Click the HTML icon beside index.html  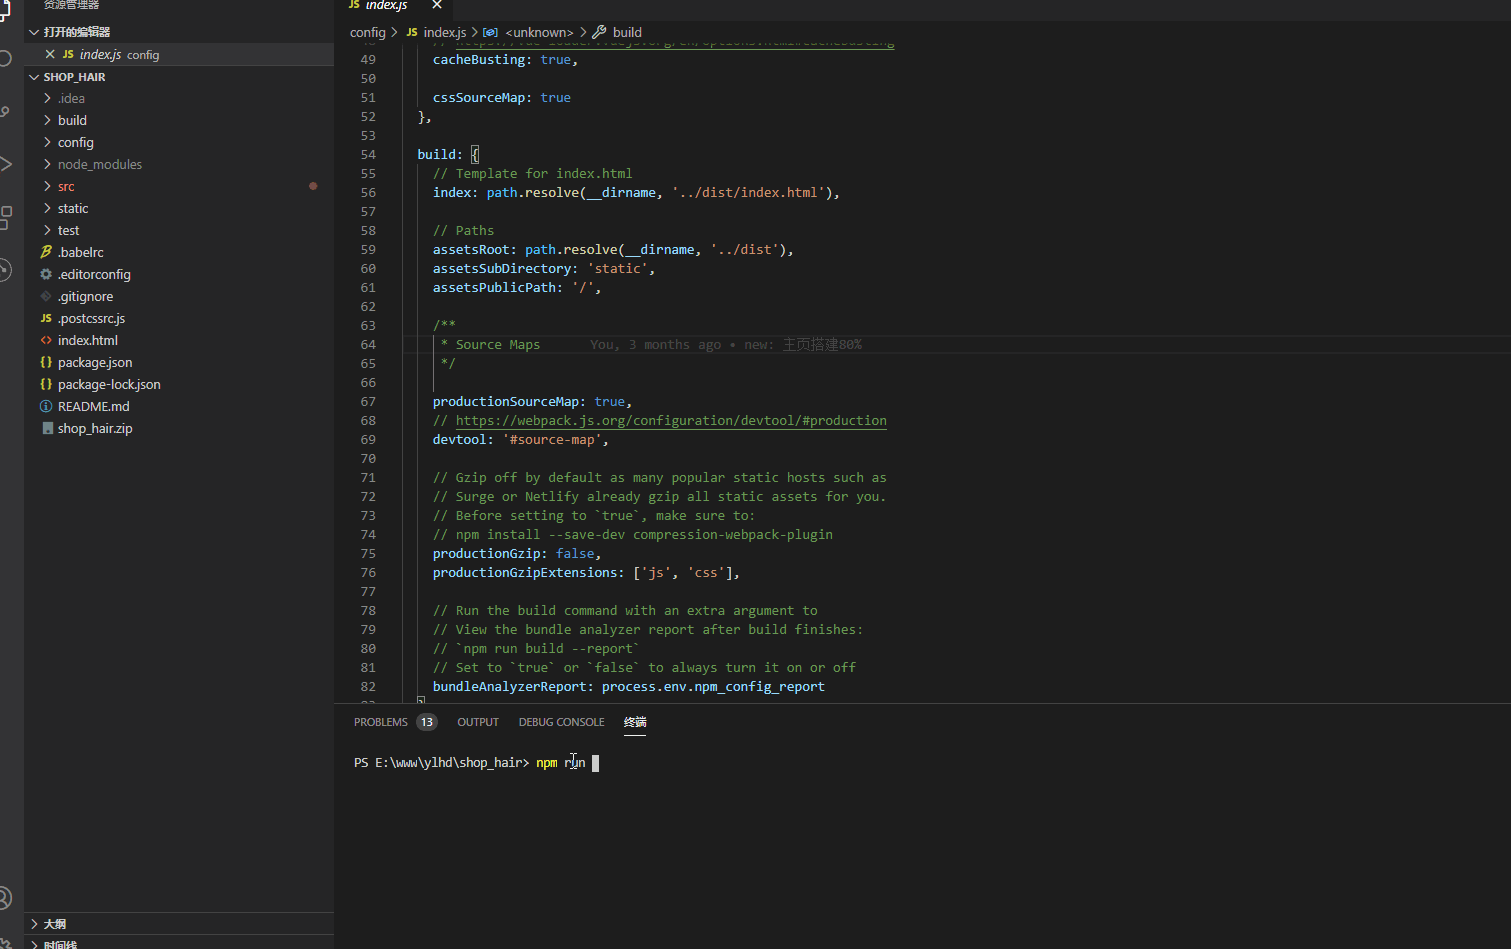click(46, 340)
